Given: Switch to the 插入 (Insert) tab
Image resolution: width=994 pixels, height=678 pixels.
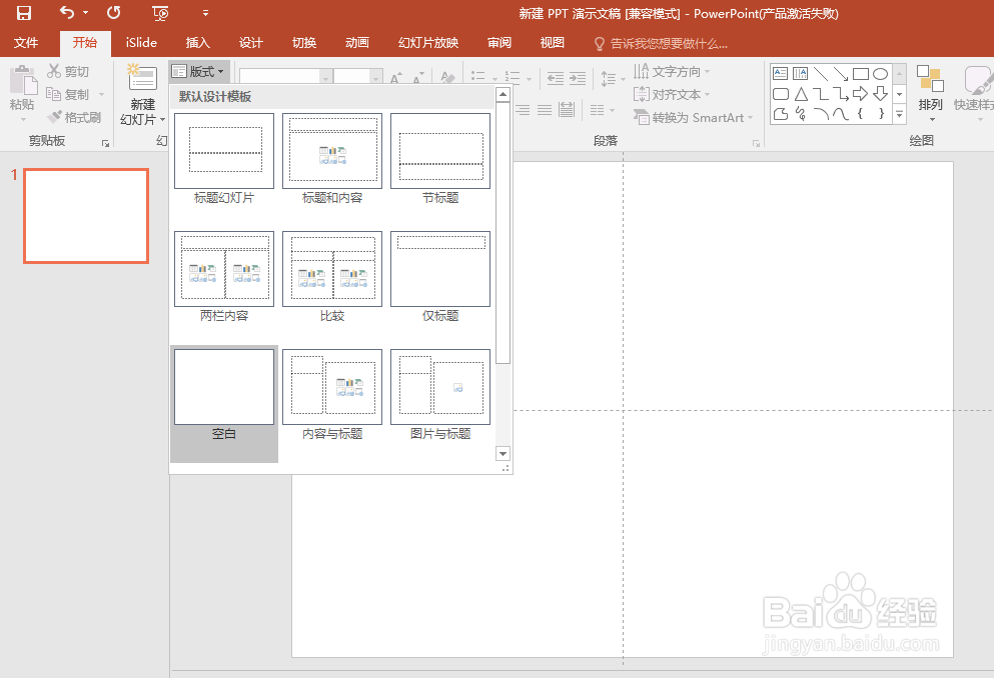Looking at the screenshot, I should pyautogui.click(x=197, y=42).
